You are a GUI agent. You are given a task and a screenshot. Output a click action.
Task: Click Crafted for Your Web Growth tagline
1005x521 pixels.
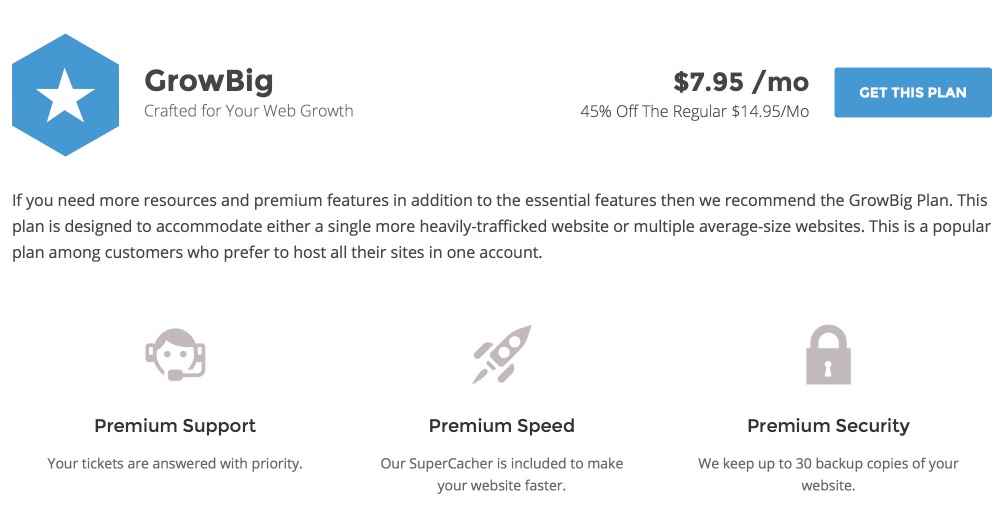[249, 111]
